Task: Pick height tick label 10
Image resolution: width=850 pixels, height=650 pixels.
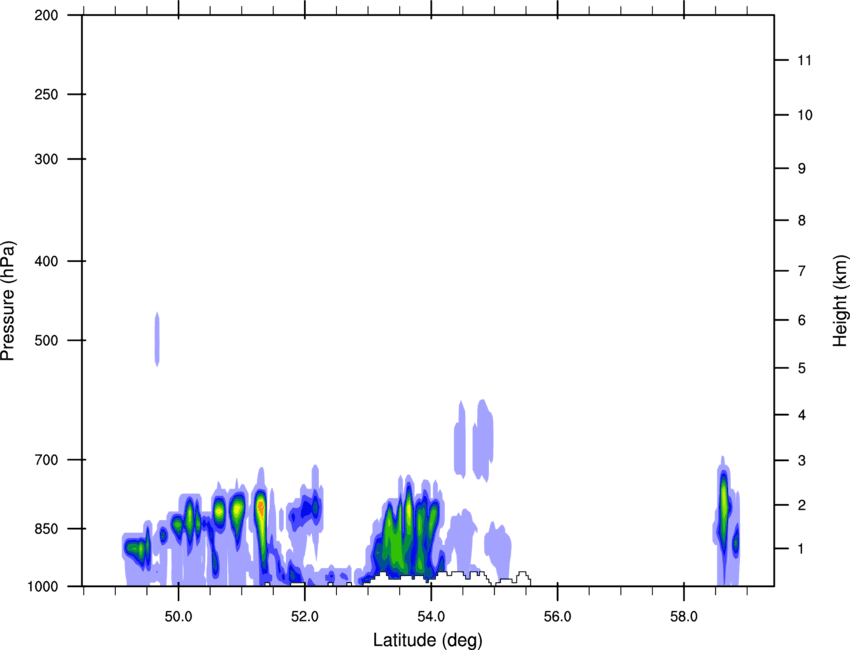Action: click(x=805, y=115)
